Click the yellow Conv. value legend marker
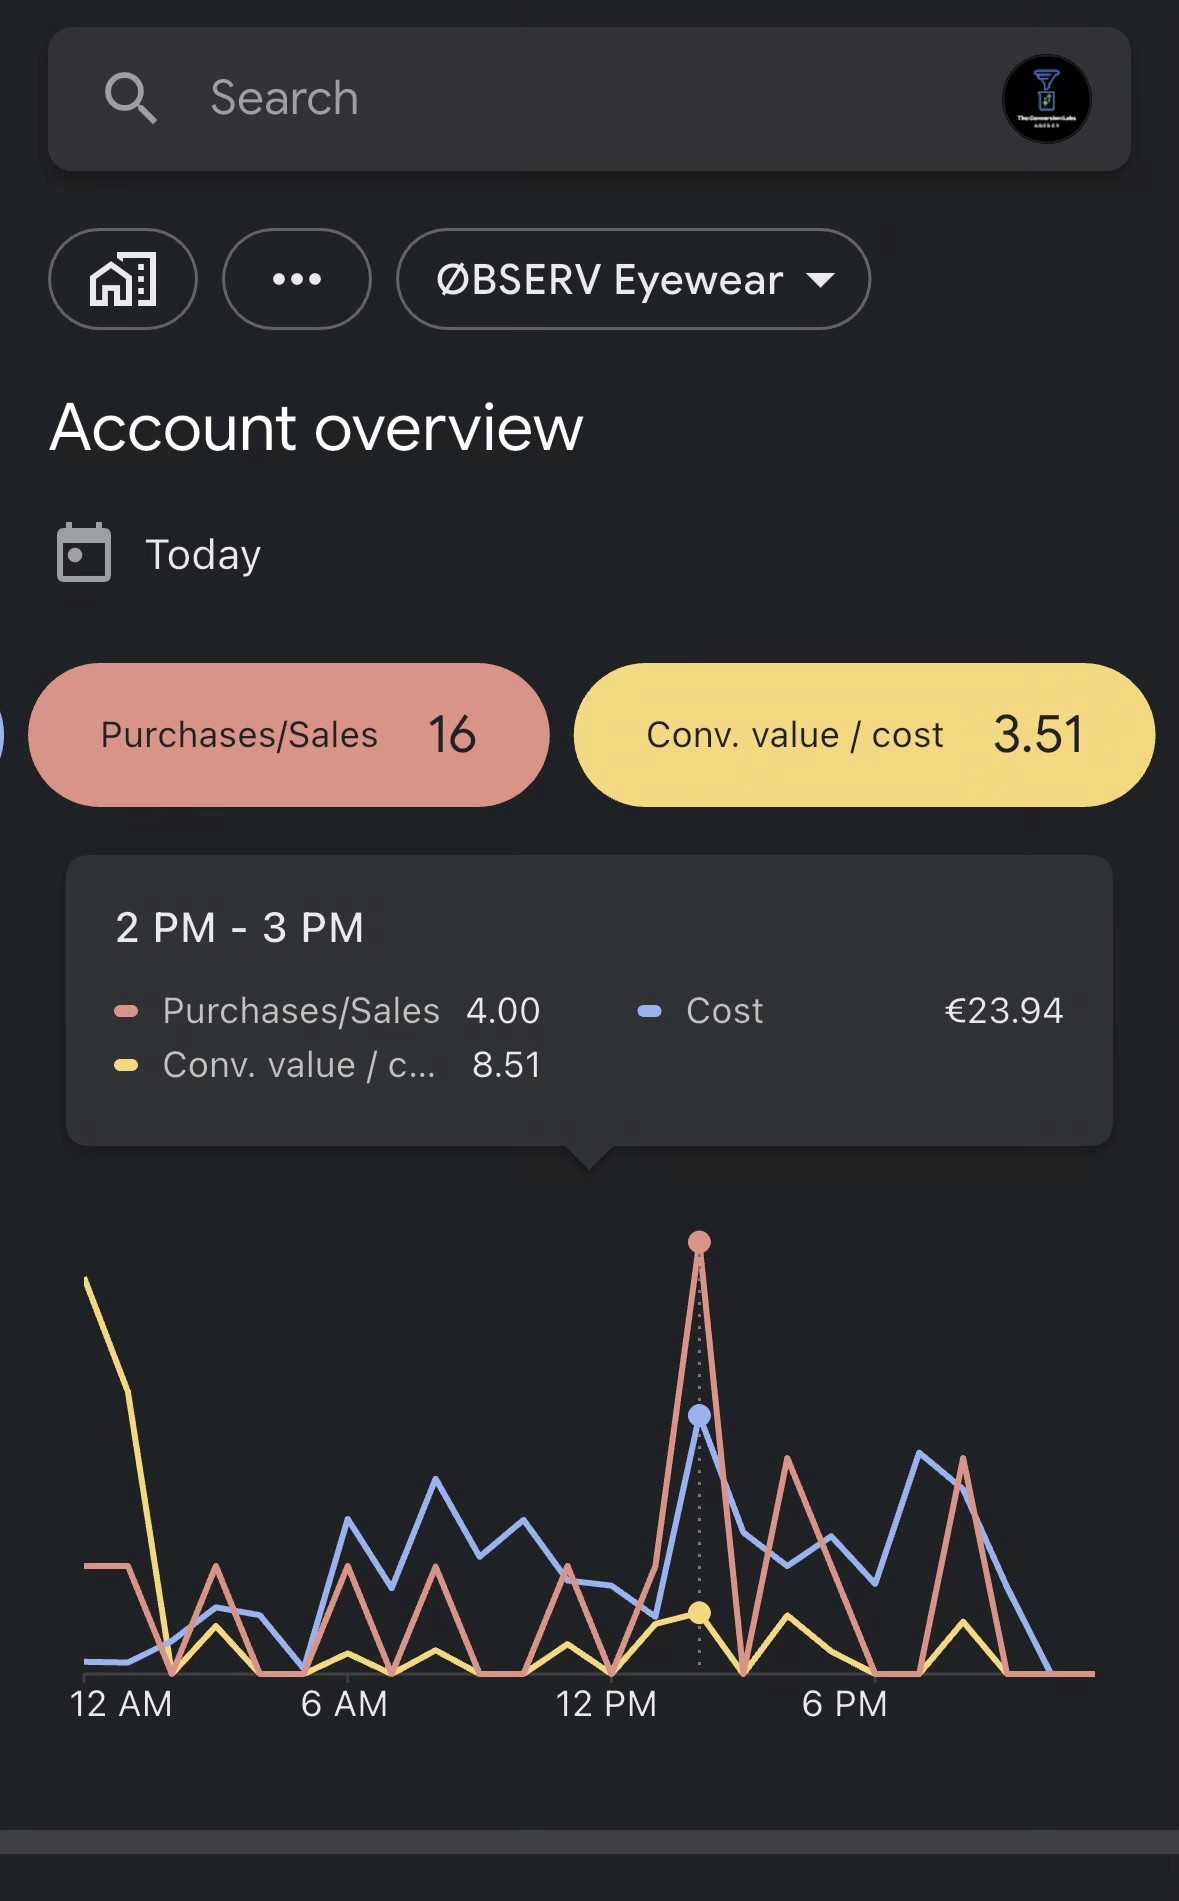 126,1065
